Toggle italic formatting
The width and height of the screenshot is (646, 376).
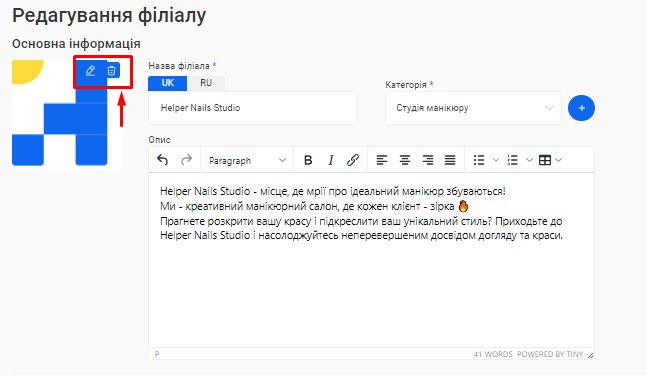click(x=330, y=160)
